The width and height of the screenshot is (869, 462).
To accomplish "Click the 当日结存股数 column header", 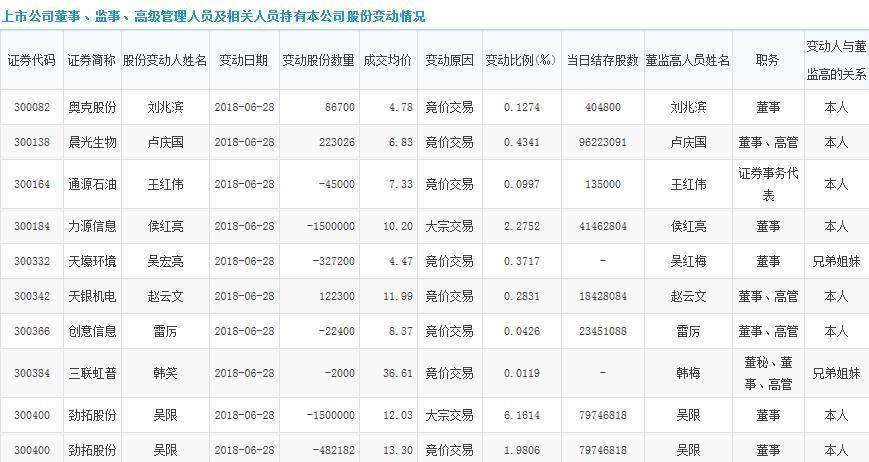I will 602,60.
